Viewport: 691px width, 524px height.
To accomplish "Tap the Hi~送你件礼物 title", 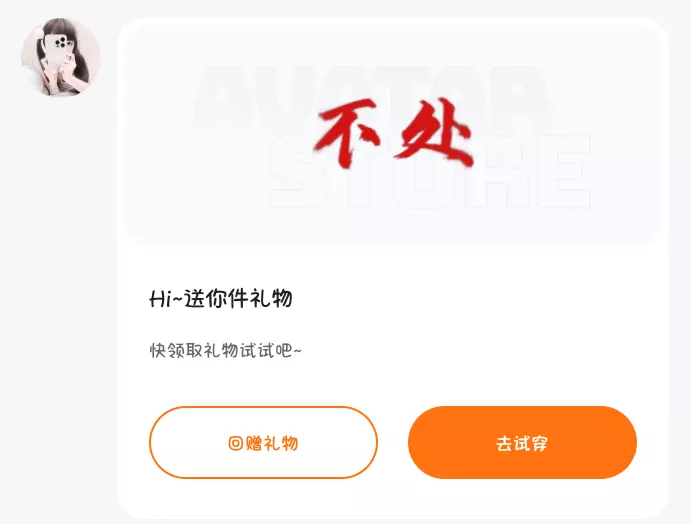I will click(221, 298).
